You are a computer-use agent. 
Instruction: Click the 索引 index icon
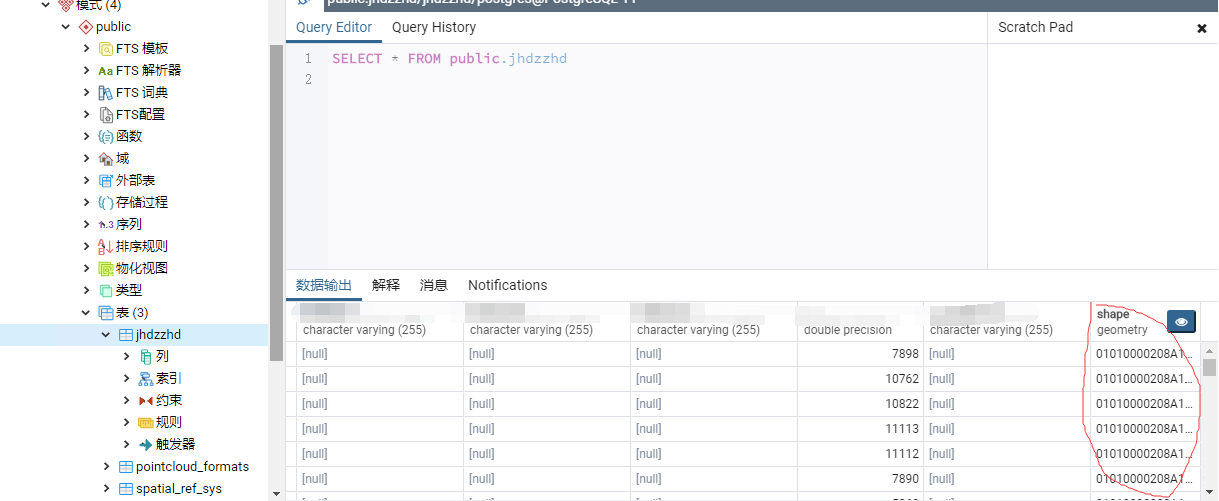[x=146, y=379]
